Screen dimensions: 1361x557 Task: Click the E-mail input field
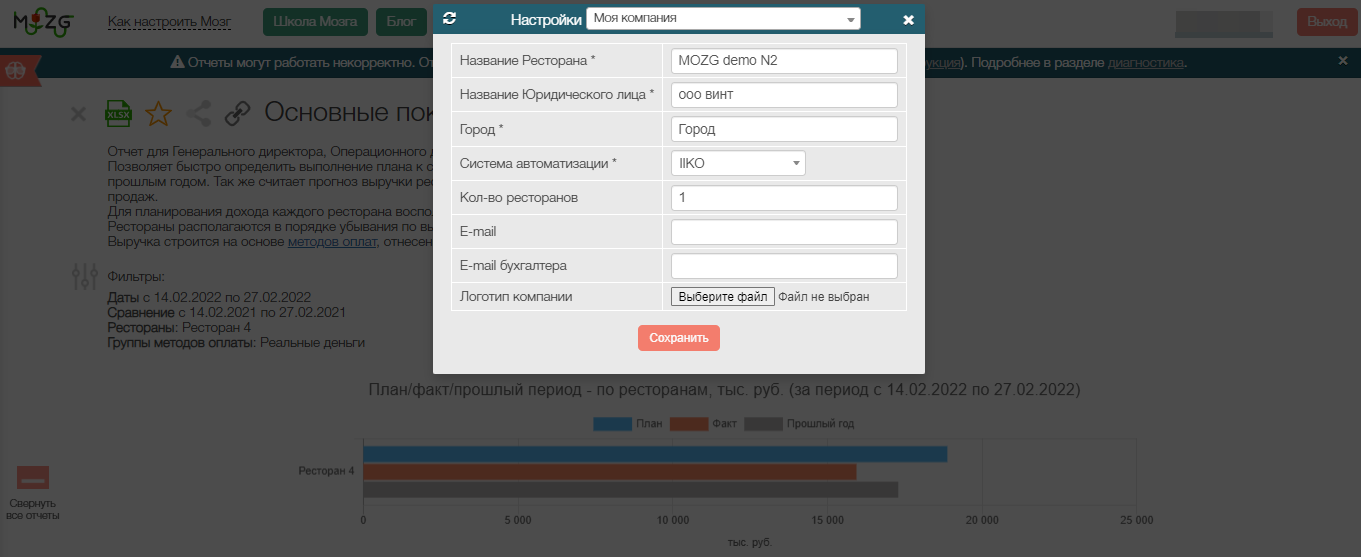[x=784, y=231]
